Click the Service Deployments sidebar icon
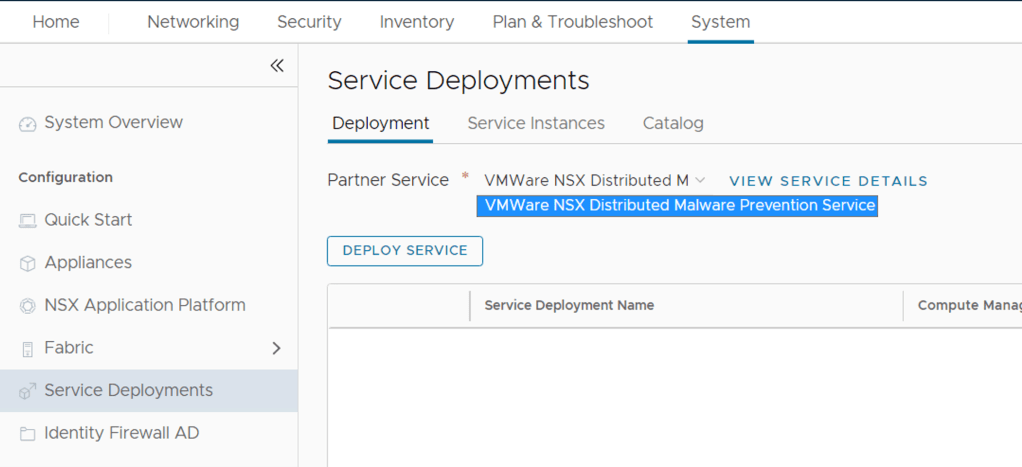This screenshot has width=1022, height=467. tap(27, 391)
